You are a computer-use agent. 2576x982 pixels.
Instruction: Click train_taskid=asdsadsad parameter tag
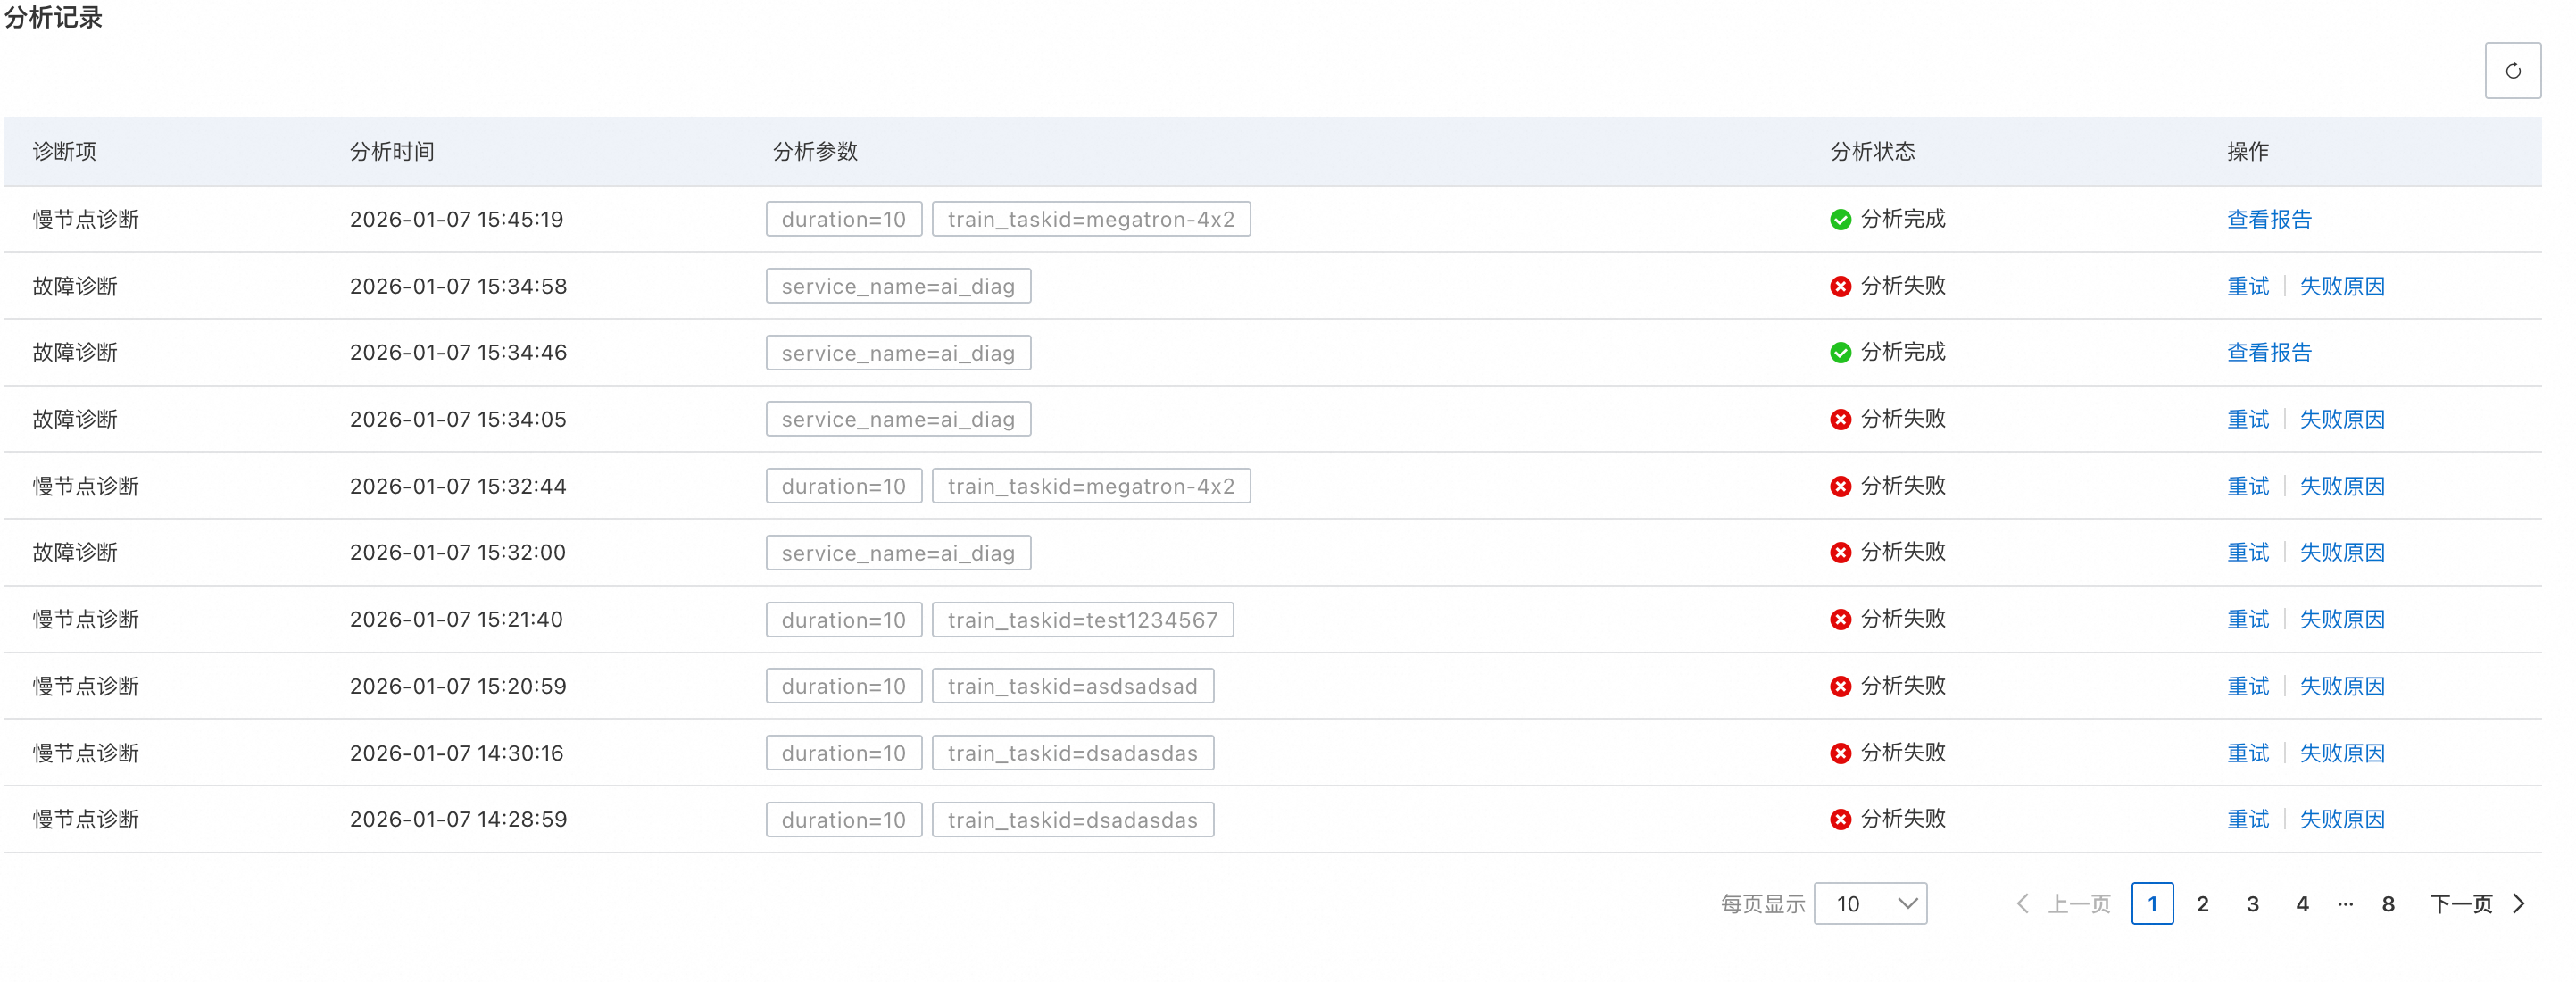click(x=1072, y=687)
